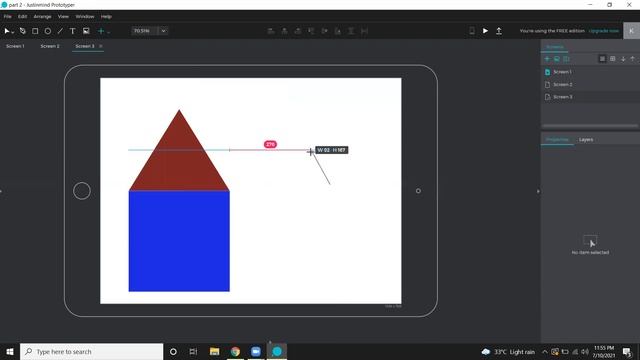The height and width of the screenshot is (360, 640).
Task: Open the Layers panel tab
Action: pyautogui.click(x=586, y=140)
